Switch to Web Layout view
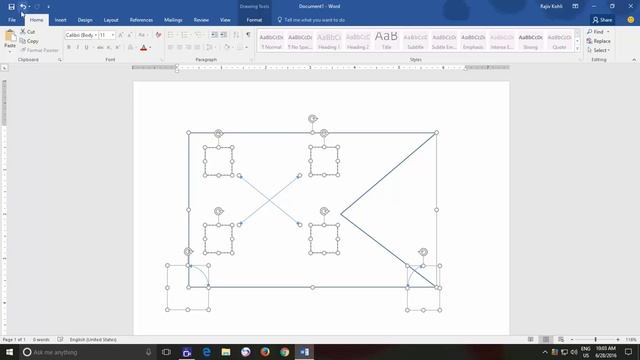 [x=561, y=340]
